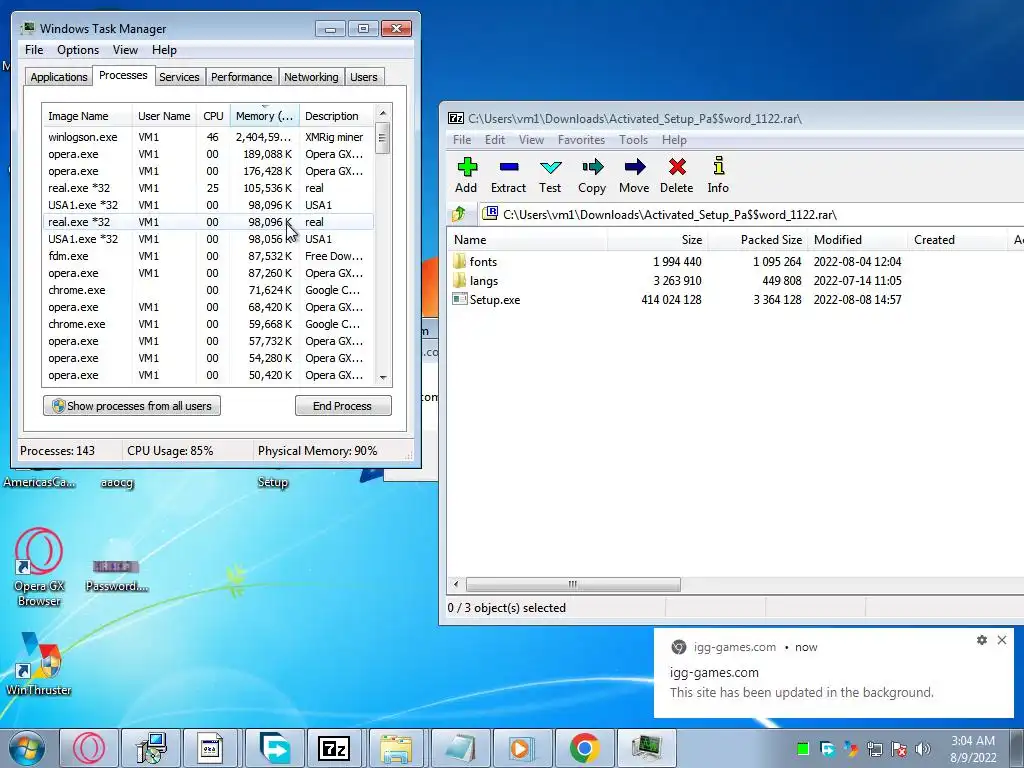The height and width of the screenshot is (768, 1024).
Task: Switch to the Users tab
Action: tap(364, 77)
